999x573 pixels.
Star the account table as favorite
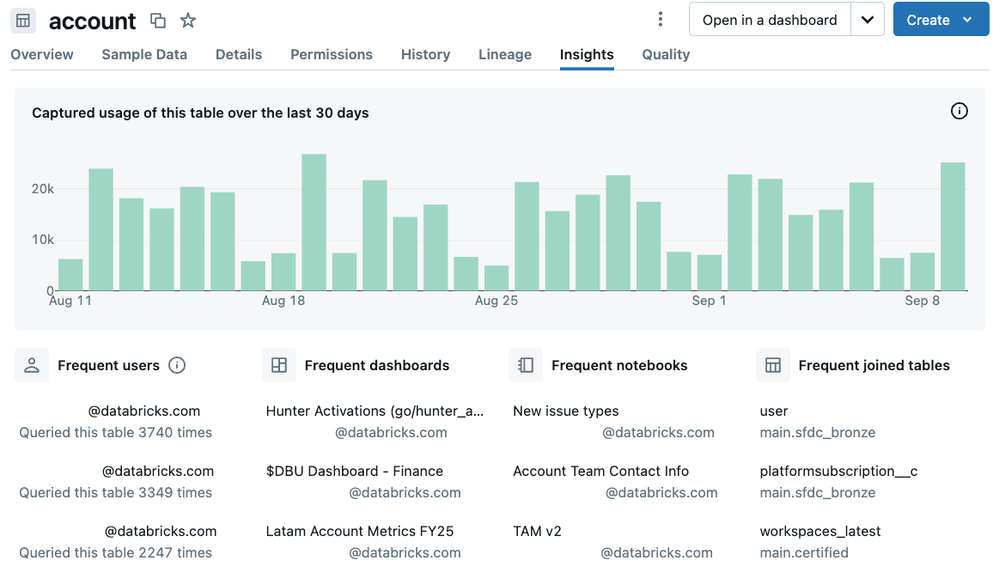pyautogui.click(x=188, y=21)
